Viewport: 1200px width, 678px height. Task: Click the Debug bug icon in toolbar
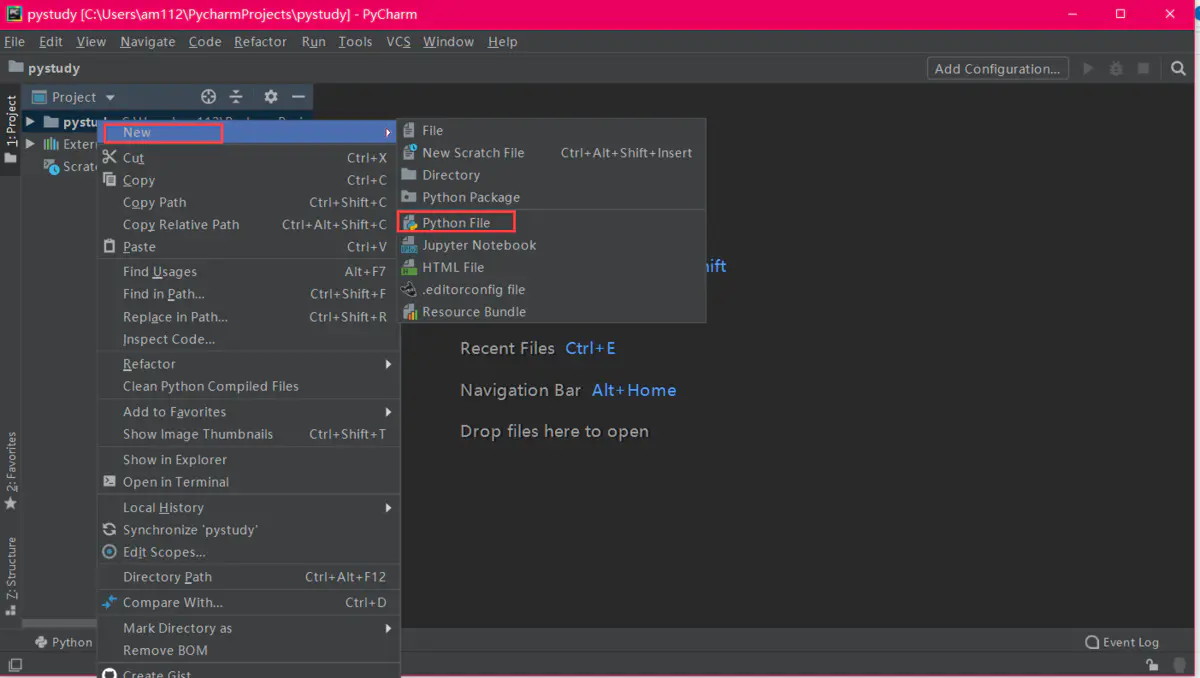[1116, 69]
